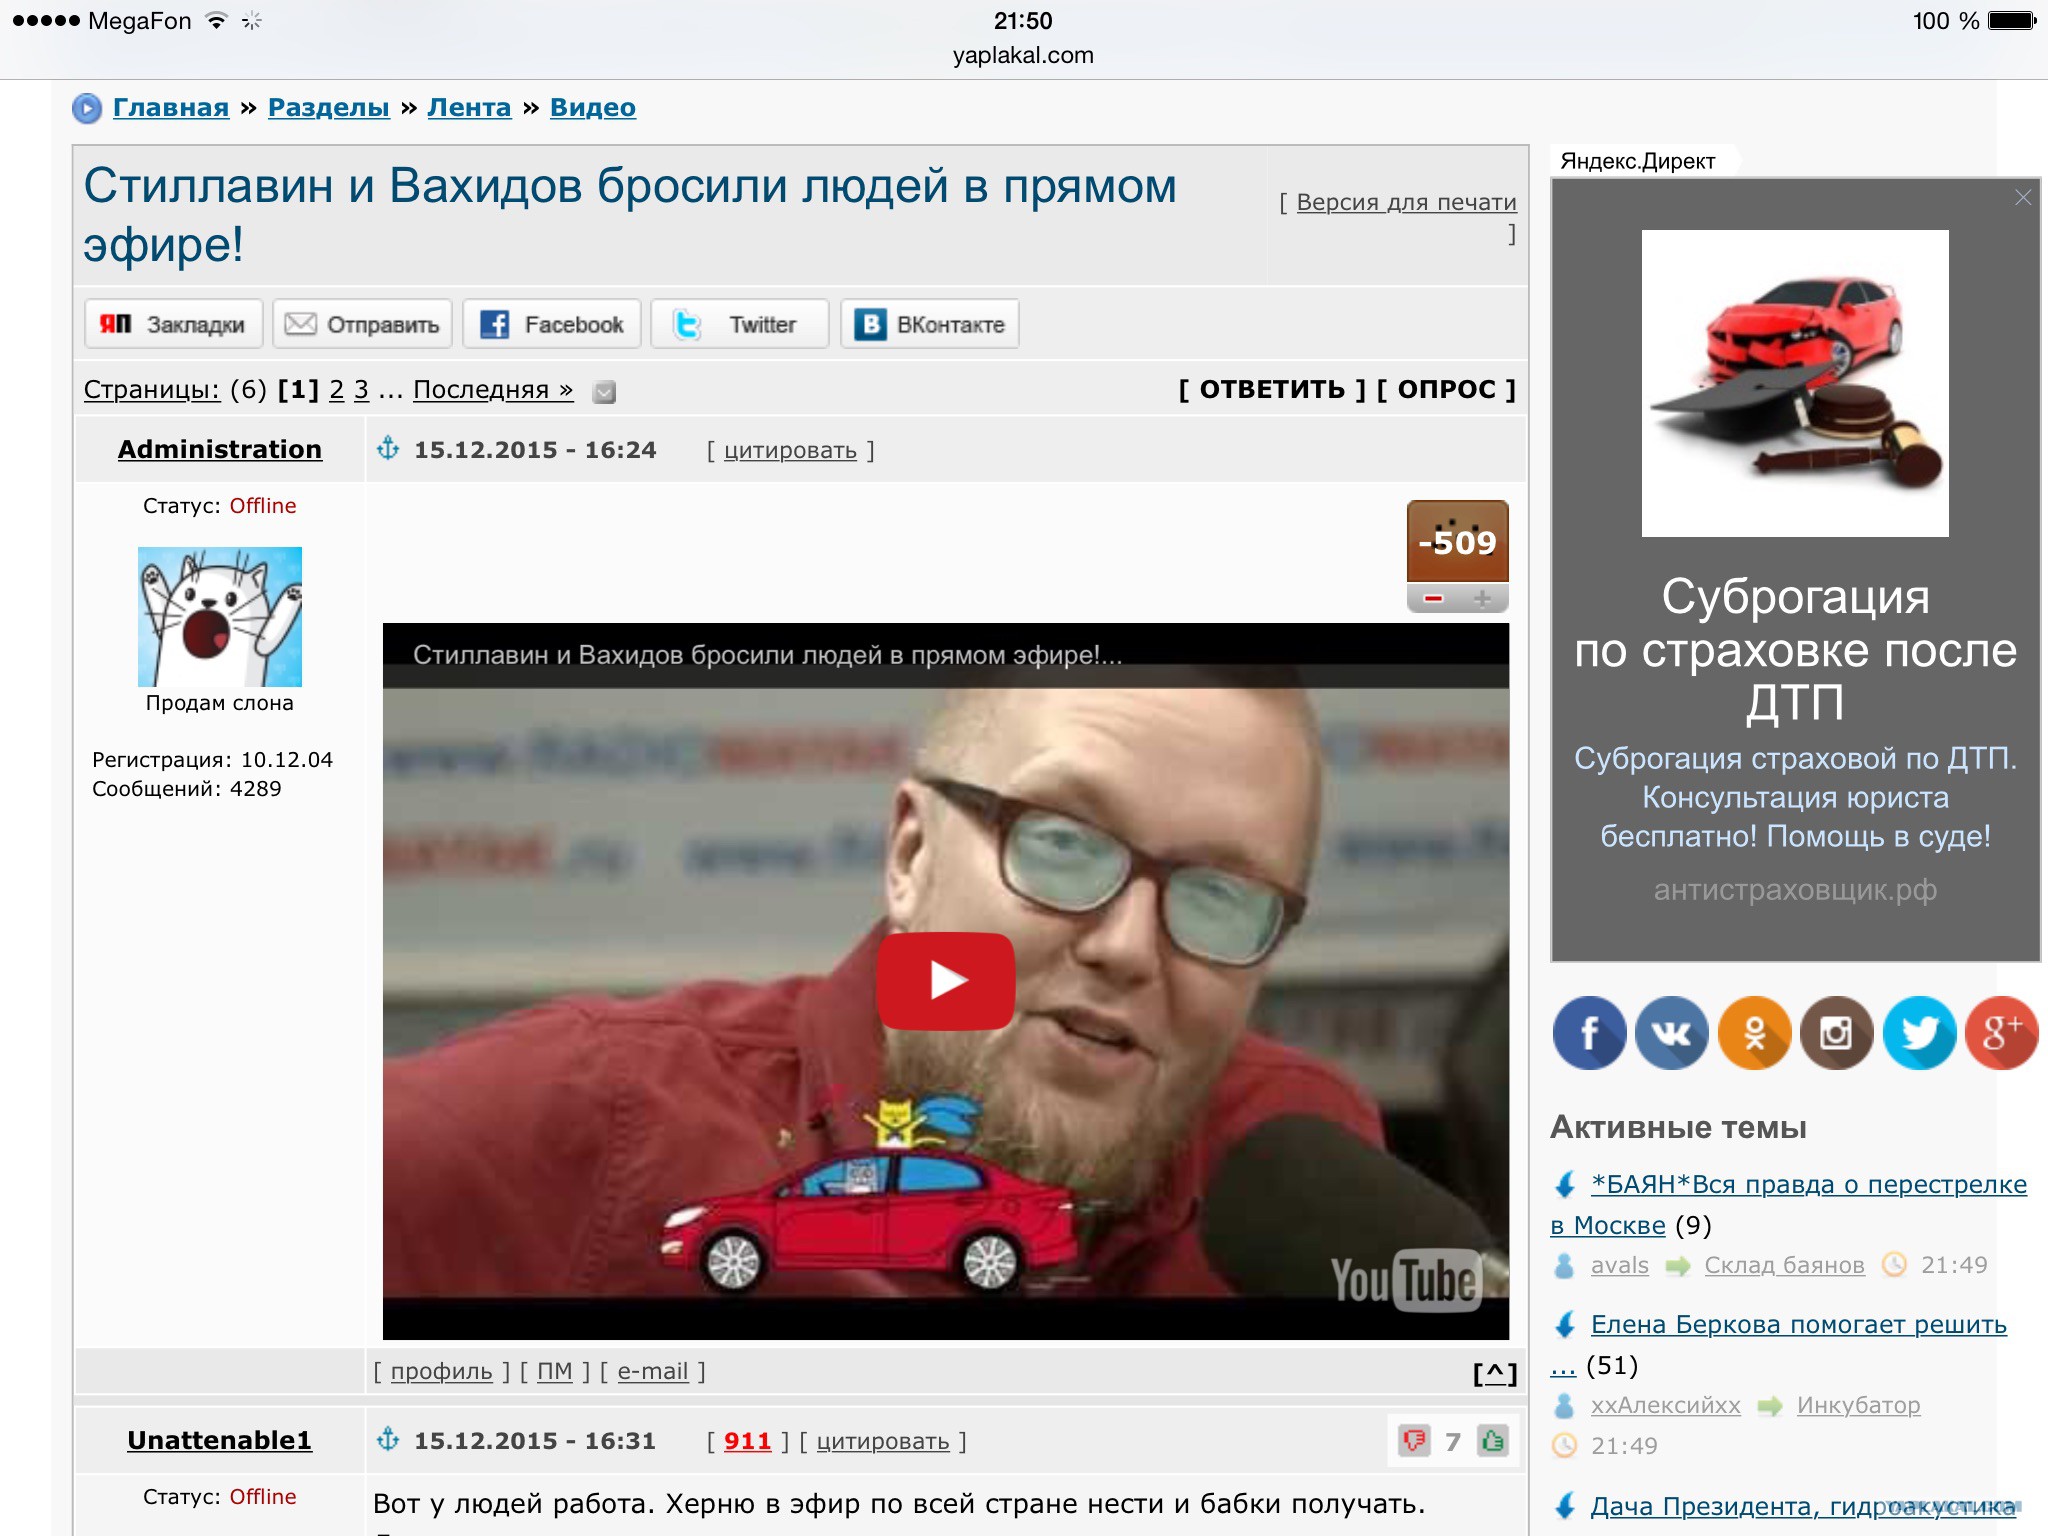Open the Лента breadcrumb section
Viewport: 2048px width, 1536px height.
[x=469, y=107]
